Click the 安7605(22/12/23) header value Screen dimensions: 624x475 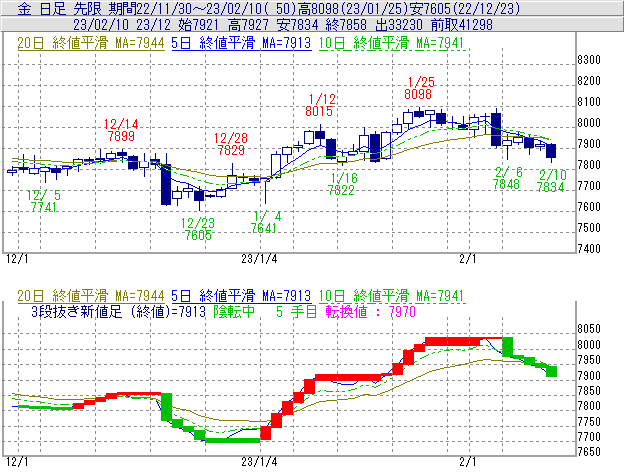point(465,9)
